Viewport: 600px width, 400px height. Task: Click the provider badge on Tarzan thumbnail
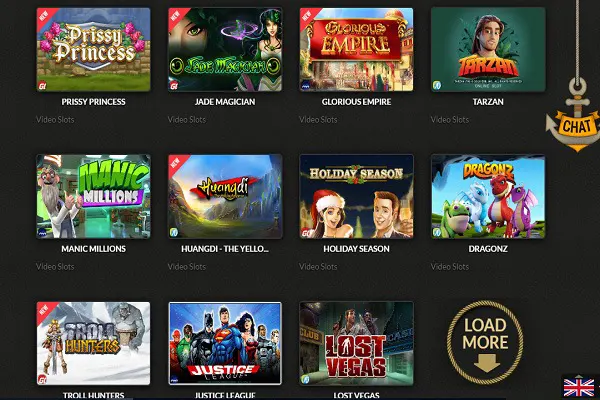[437, 85]
